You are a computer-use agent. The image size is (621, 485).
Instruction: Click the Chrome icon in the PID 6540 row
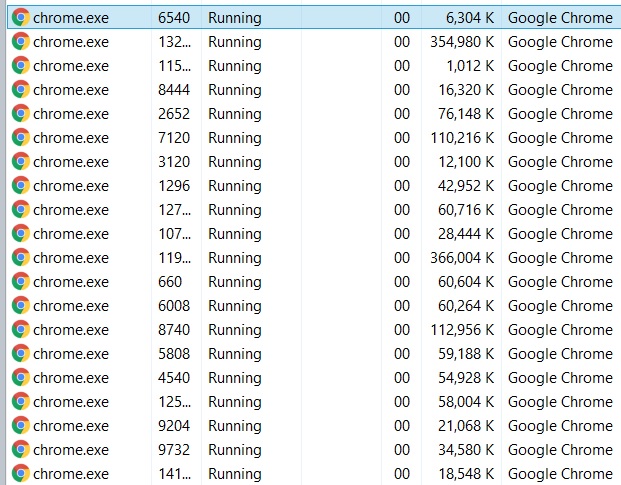point(21,18)
